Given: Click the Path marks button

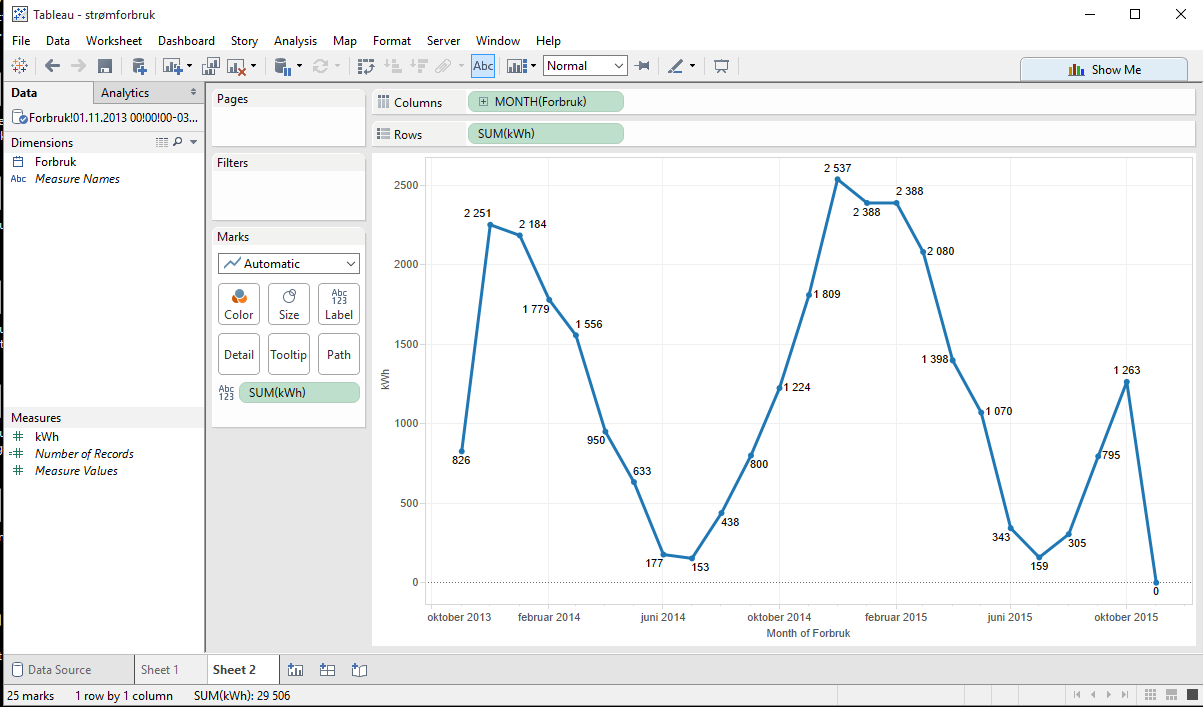Looking at the screenshot, I should click(x=339, y=354).
